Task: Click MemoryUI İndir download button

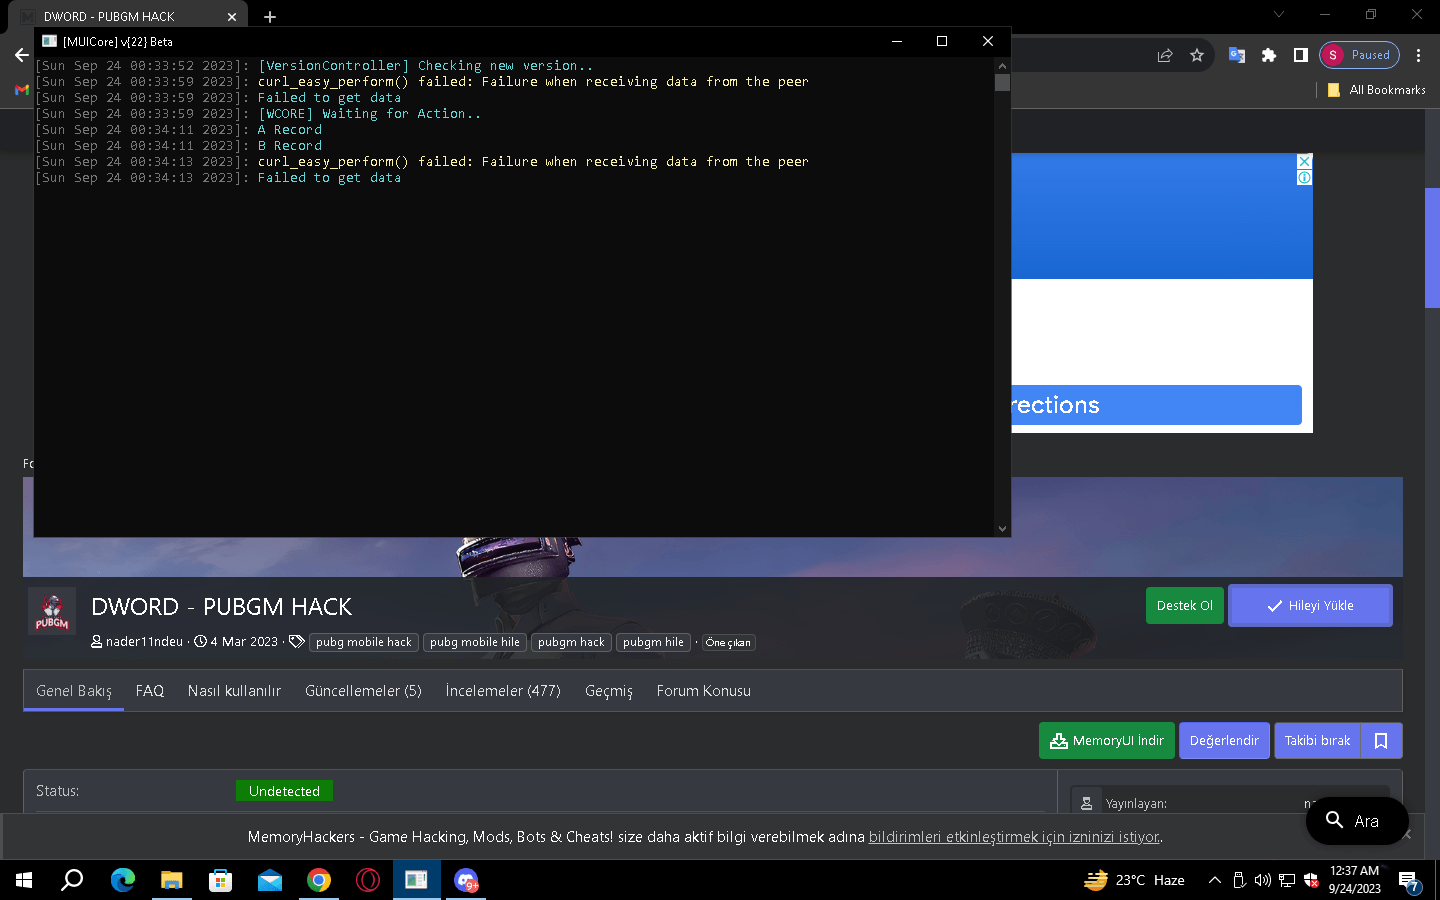Action: coord(1107,741)
